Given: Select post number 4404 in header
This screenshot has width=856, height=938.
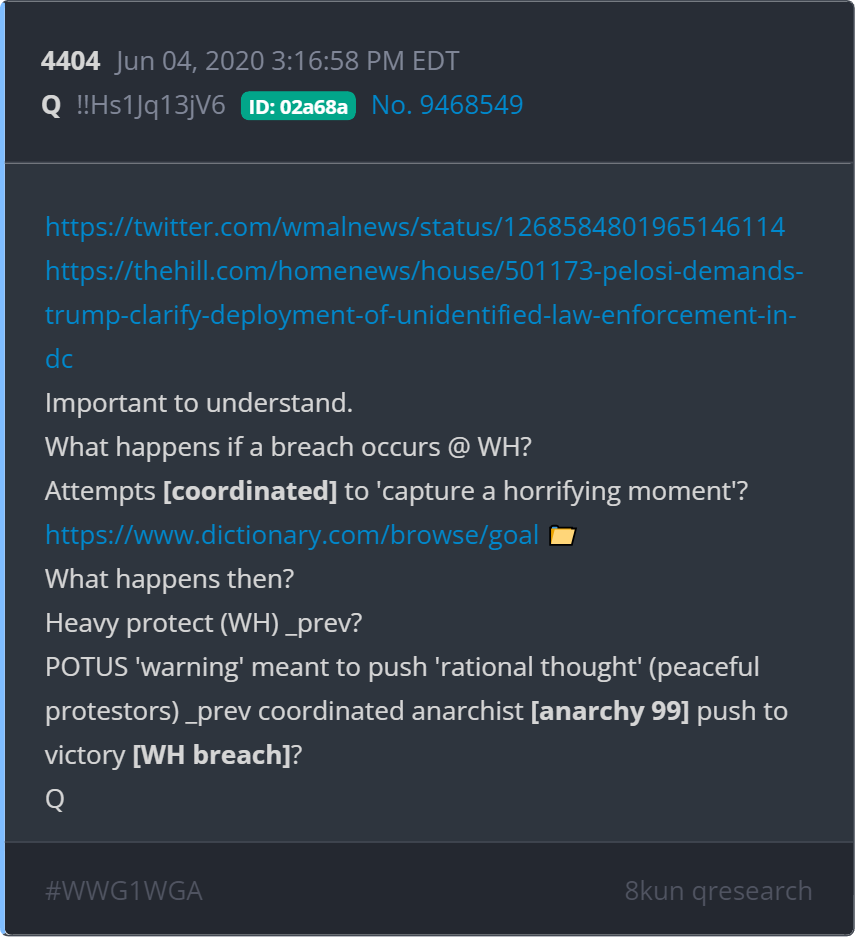Looking at the screenshot, I should [x=70, y=61].
